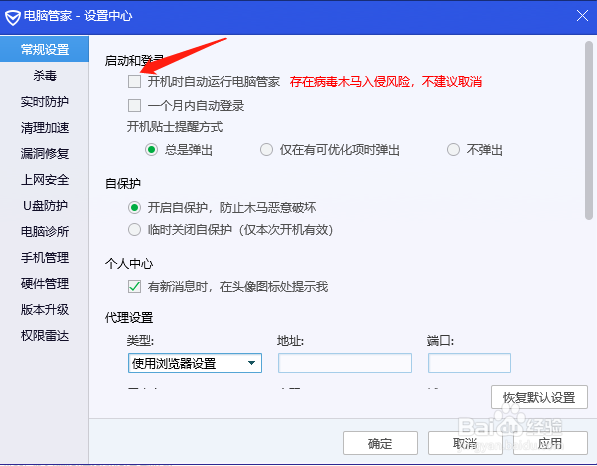Viewport: 597px width, 466px height.
Task: Open 上网安全 settings
Action: coord(45,179)
